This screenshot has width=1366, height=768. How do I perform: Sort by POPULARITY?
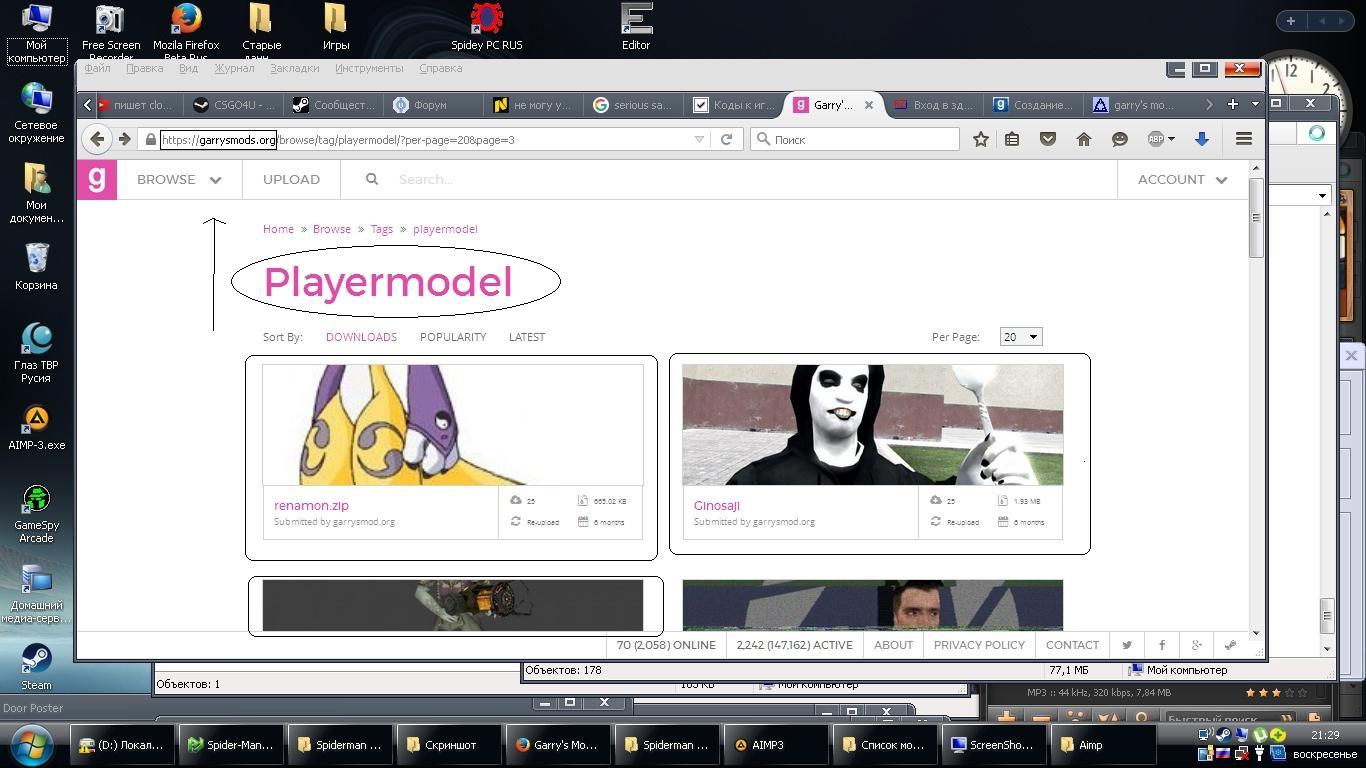pos(453,337)
